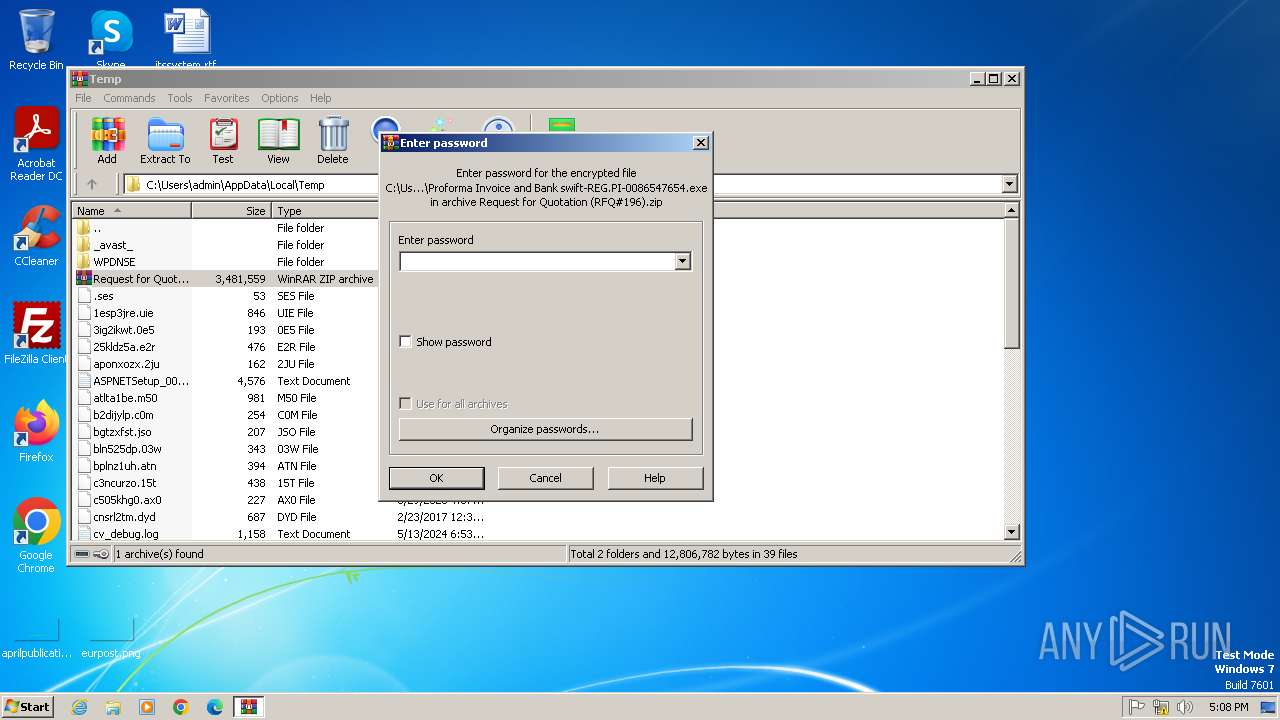
Task: Click OK in the password dialog
Action: point(436,478)
